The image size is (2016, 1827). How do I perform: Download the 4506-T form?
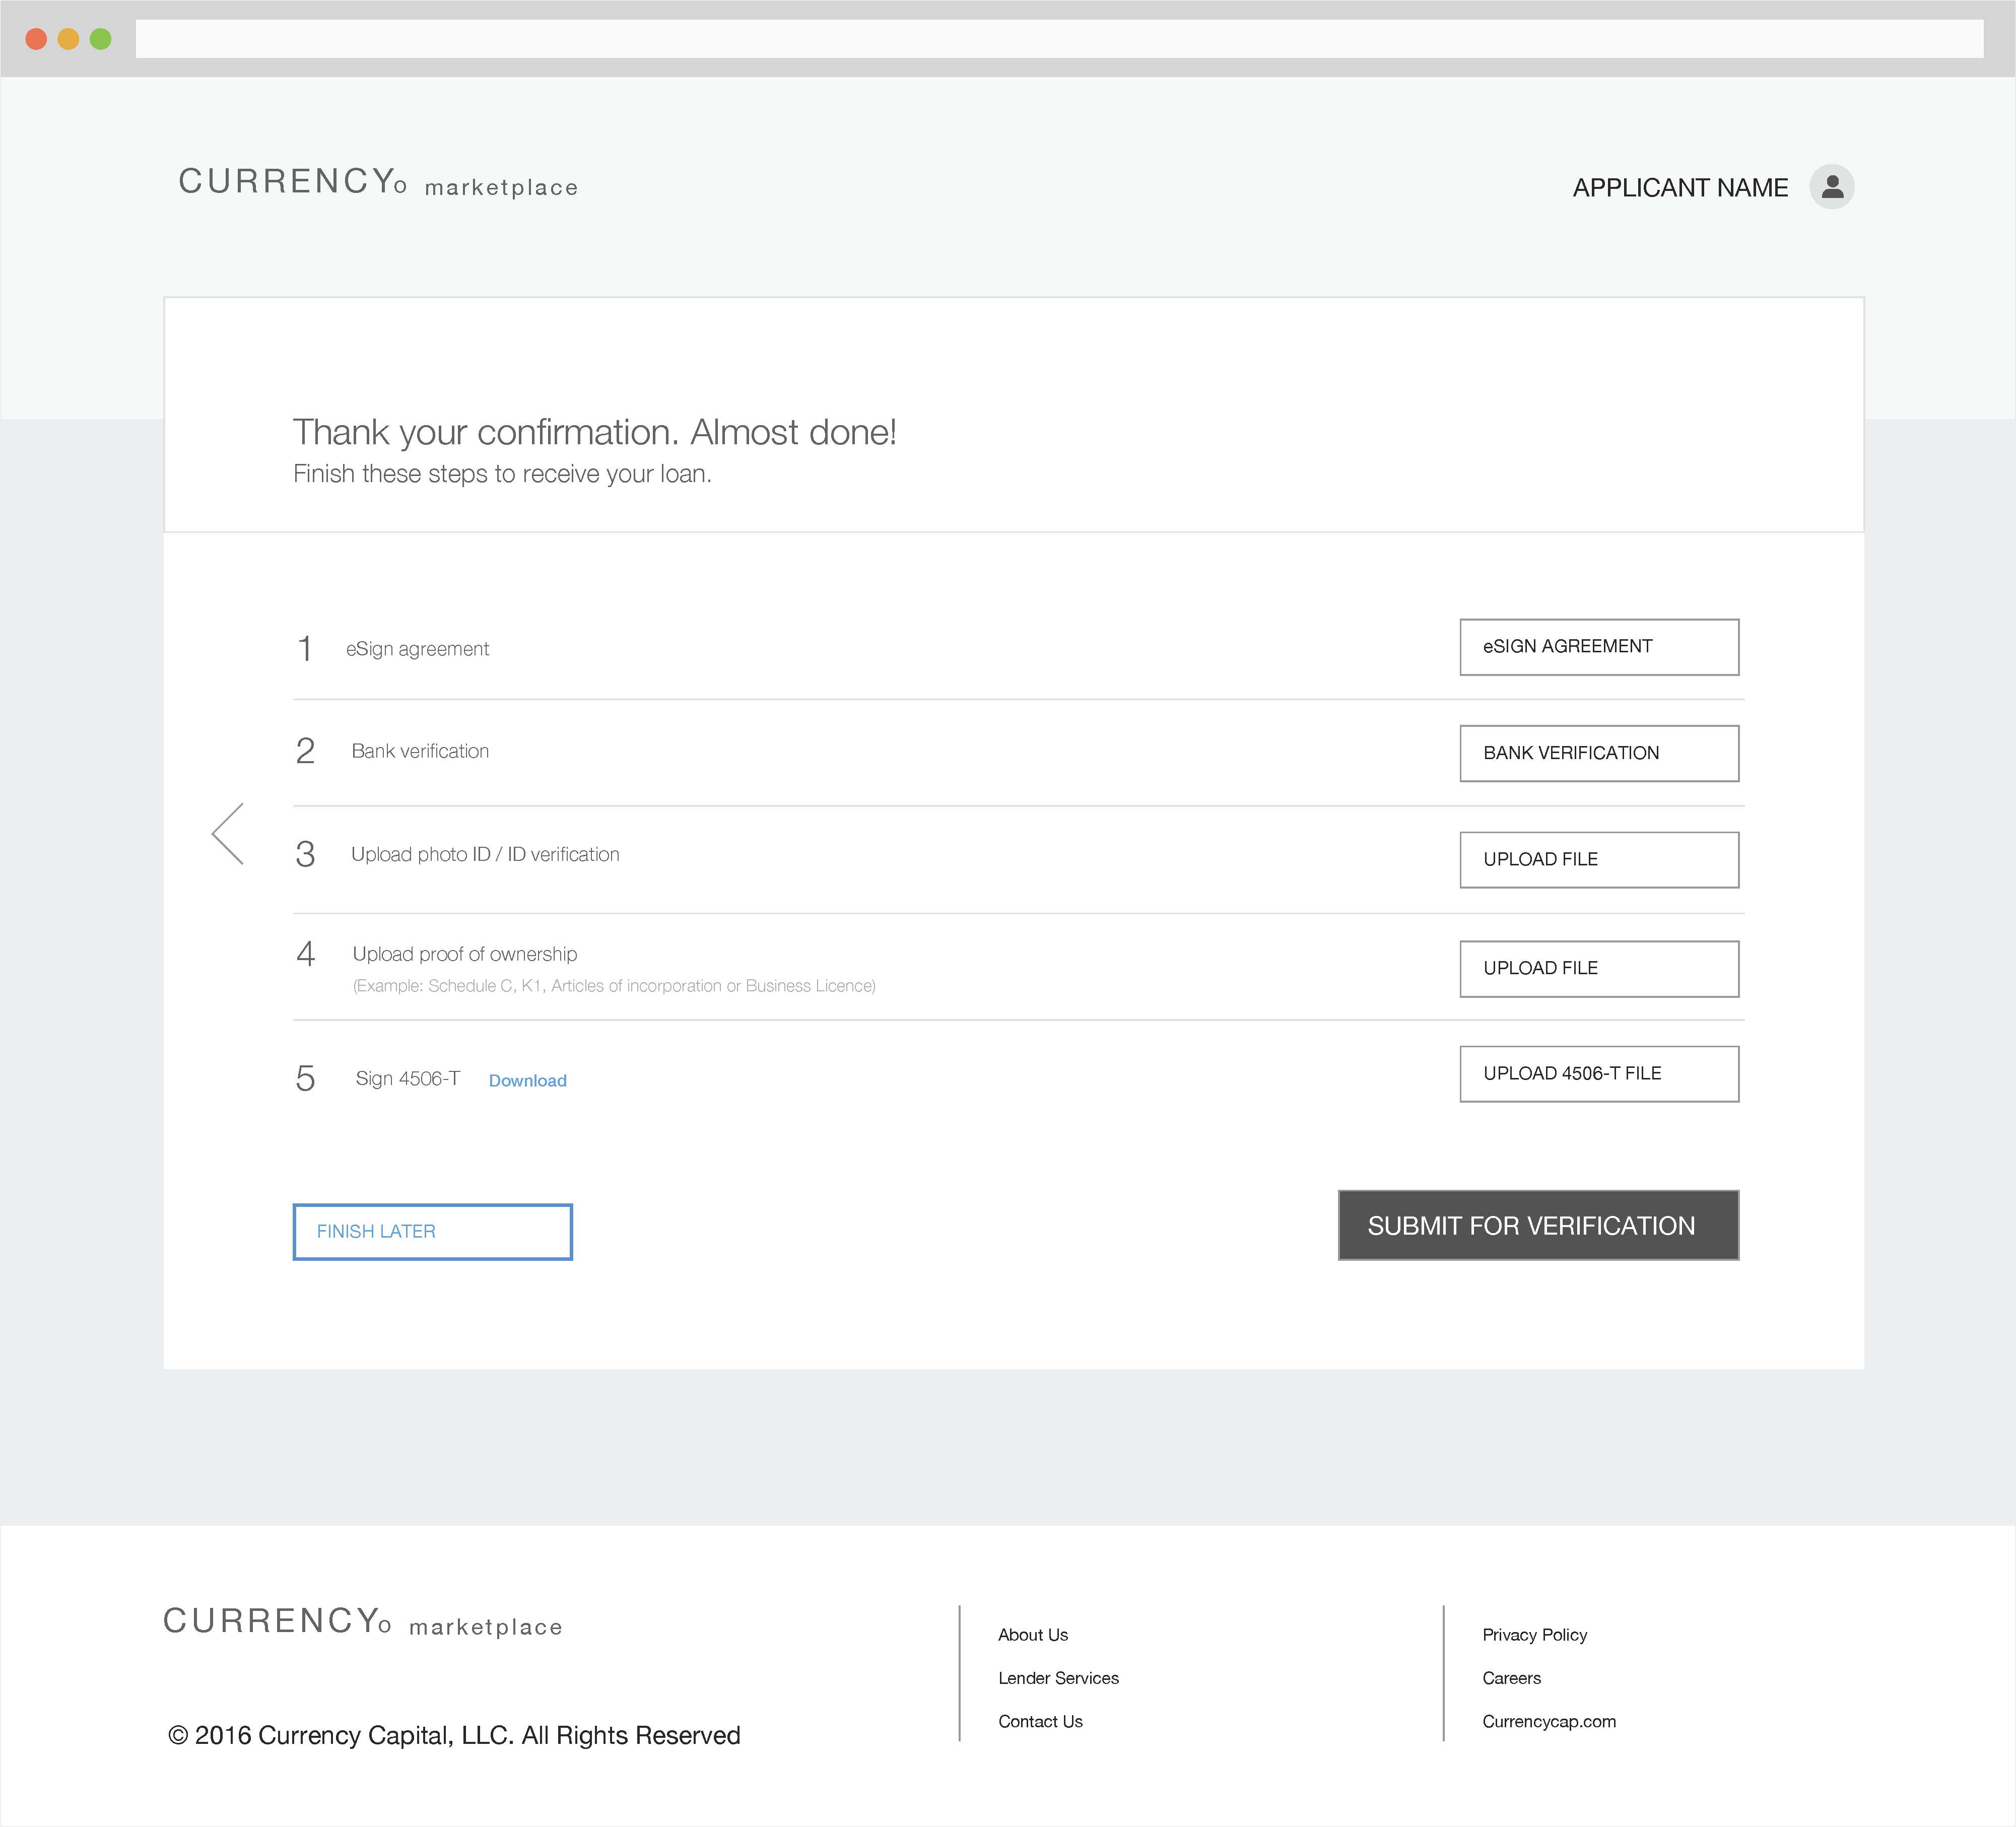coord(527,1080)
